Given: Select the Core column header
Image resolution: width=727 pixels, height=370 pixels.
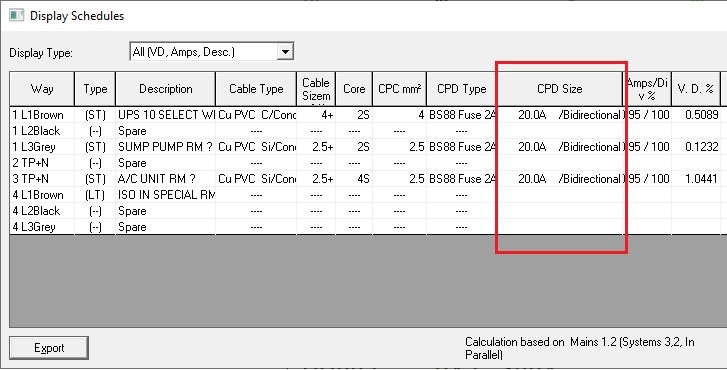Looking at the screenshot, I should coord(354,89).
